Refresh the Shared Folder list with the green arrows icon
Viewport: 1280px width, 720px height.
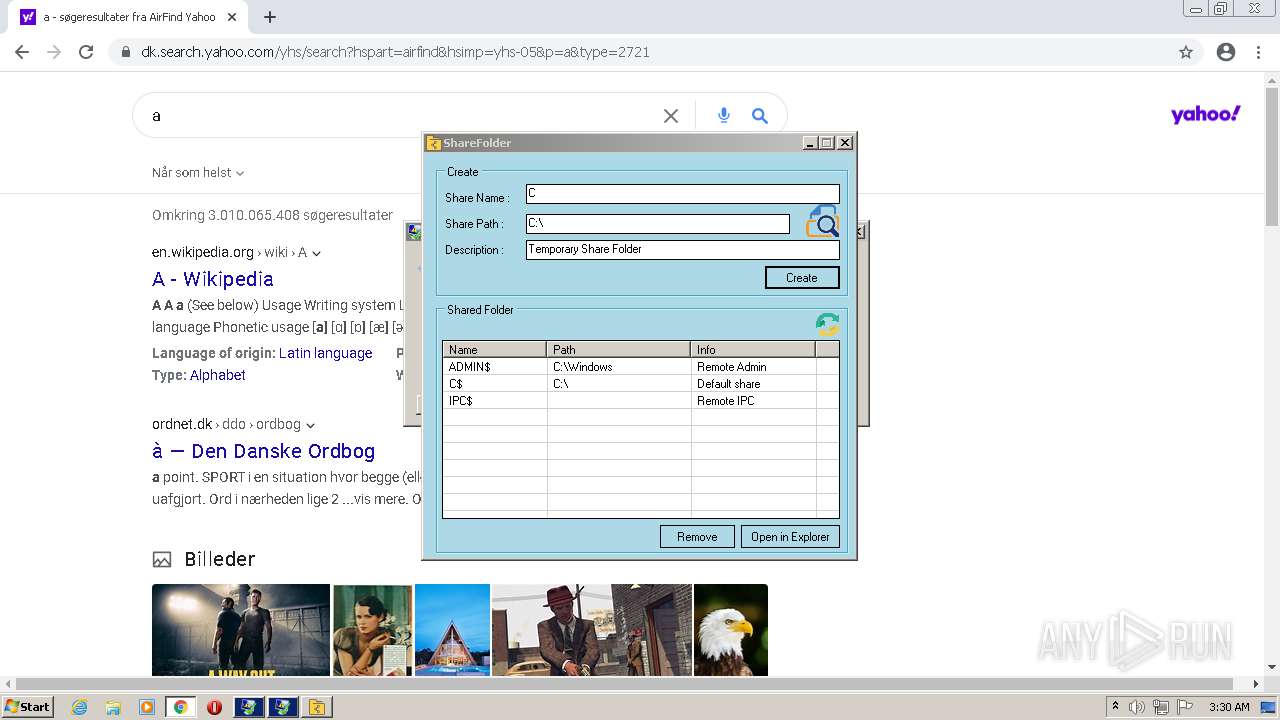pos(827,324)
